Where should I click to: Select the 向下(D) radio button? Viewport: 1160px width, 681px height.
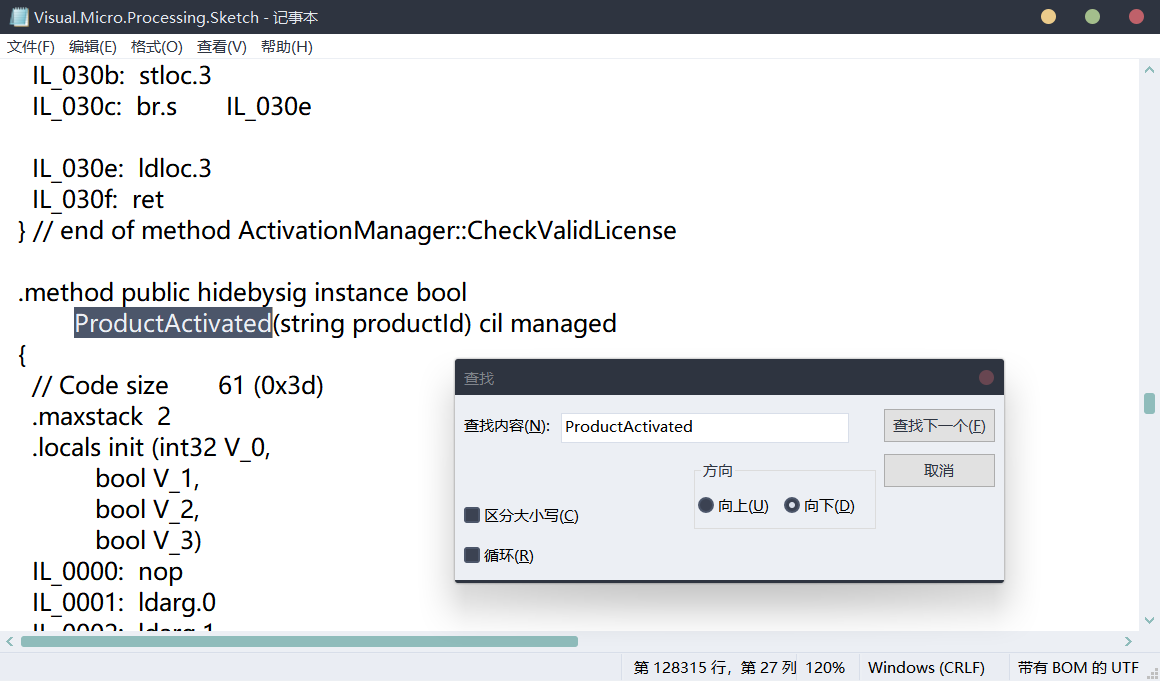[x=793, y=505]
